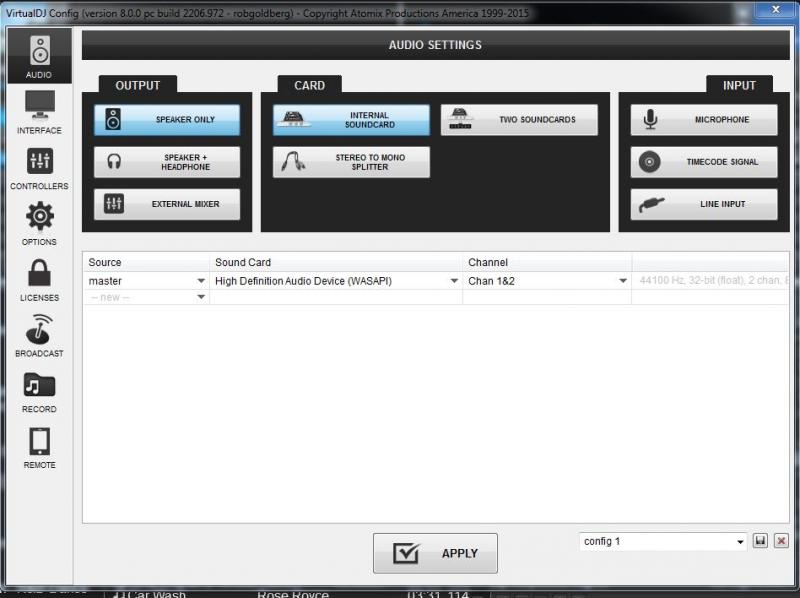This screenshot has height=598, width=800.
Task: Click the OUTPUT tab label
Action: [138, 85]
